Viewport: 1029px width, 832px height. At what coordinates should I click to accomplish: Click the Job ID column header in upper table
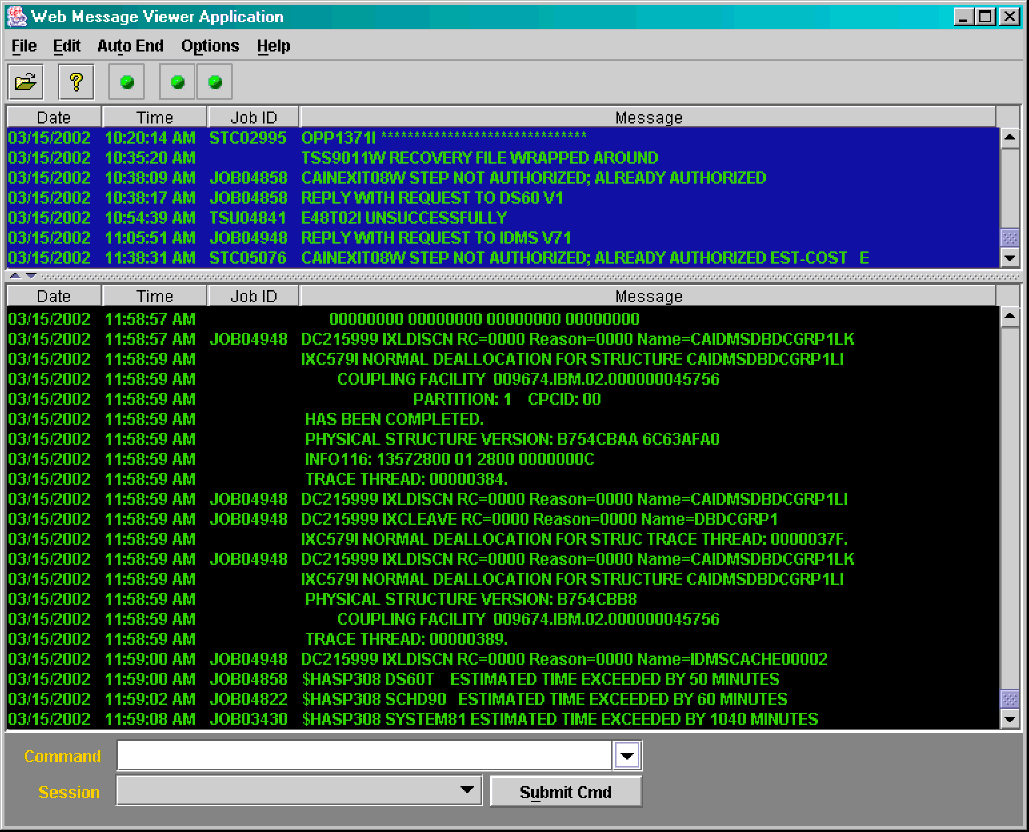click(253, 118)
